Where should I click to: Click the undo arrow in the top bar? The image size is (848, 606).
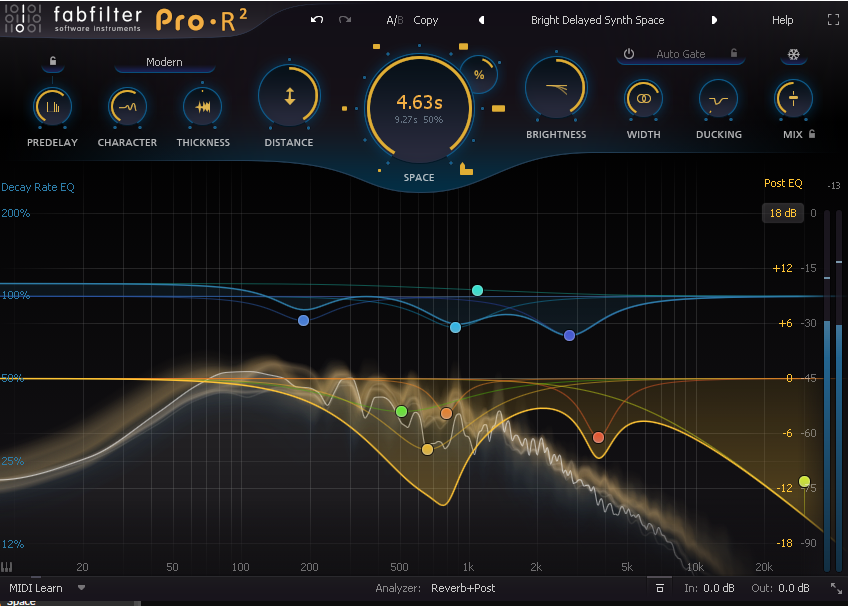coord(317,19)
